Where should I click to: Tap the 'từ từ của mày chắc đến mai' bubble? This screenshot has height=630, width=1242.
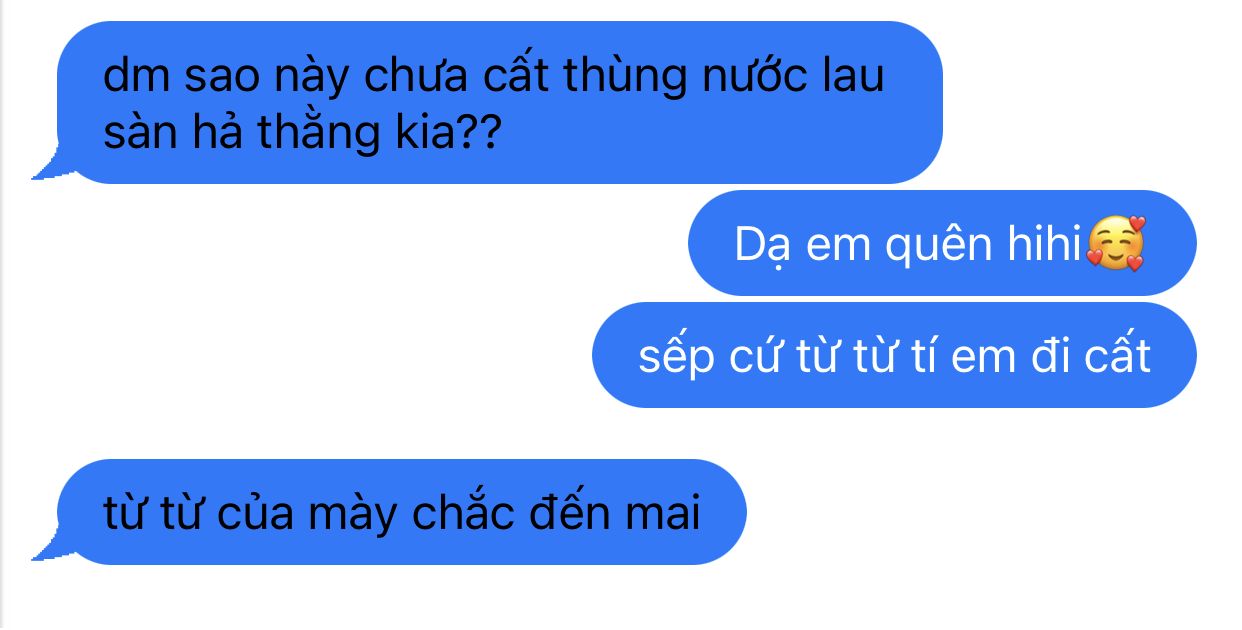click(x=401, y=512)
